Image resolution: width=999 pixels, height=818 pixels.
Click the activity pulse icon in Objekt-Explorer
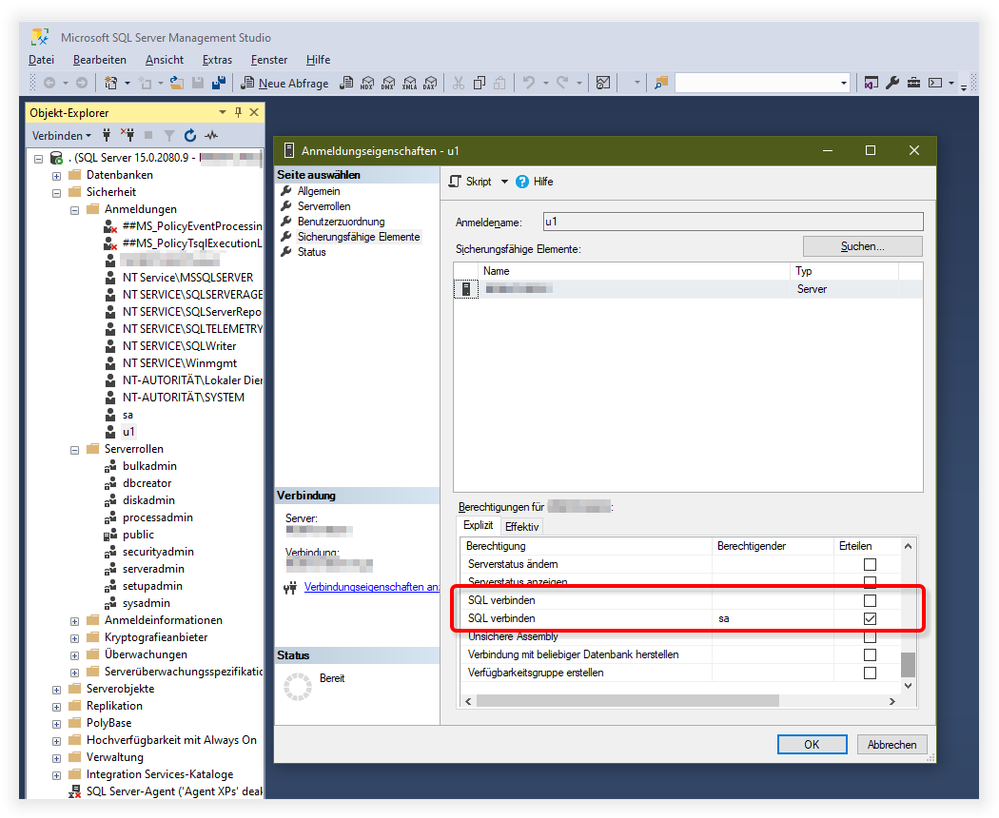(x=211, y=135)
